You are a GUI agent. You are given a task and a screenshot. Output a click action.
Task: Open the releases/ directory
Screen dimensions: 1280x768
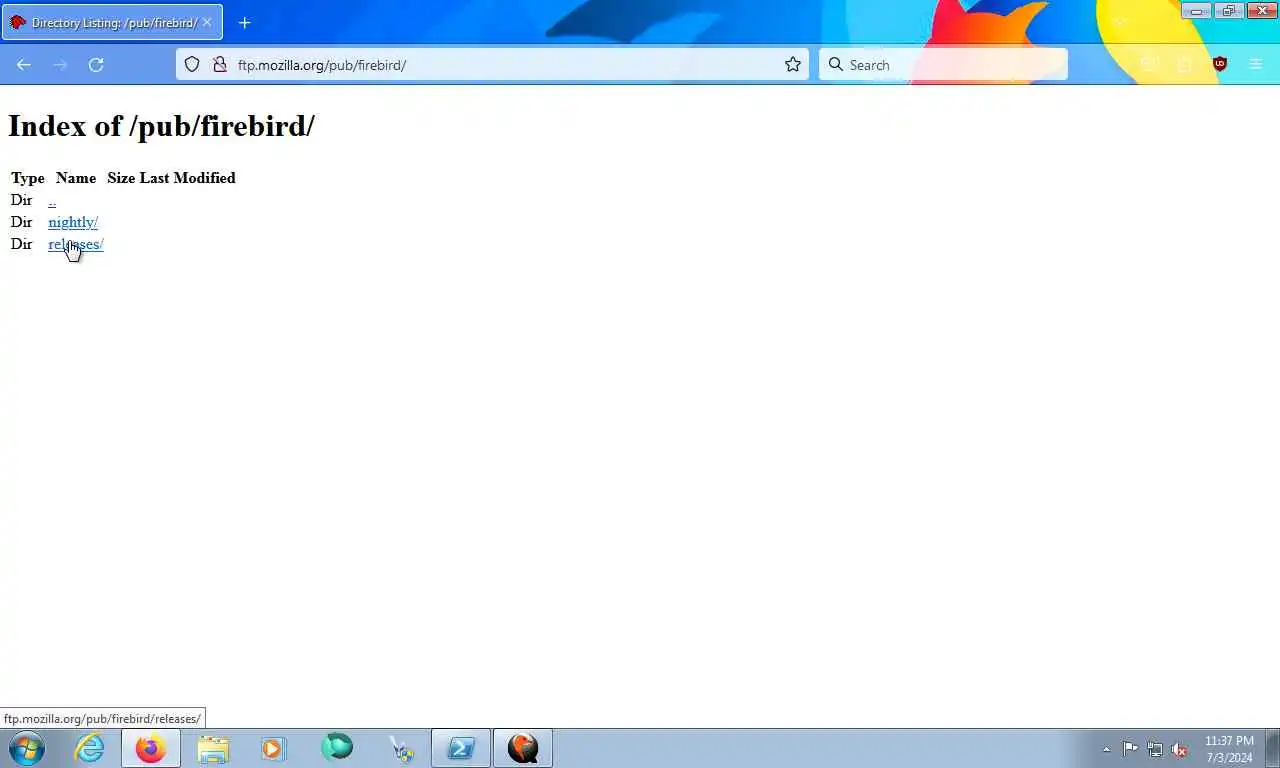[76, 244]
